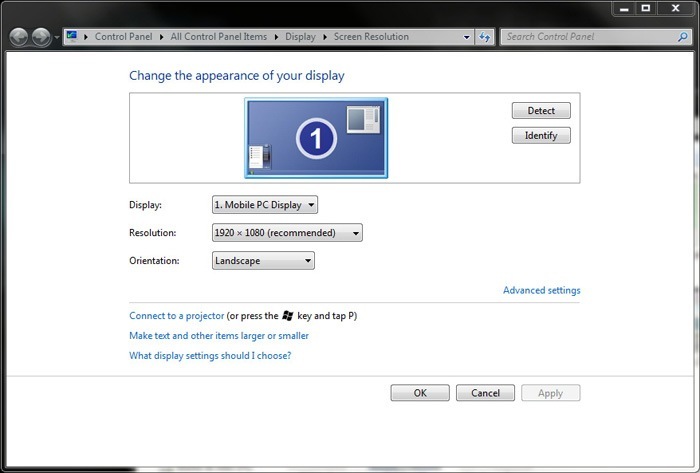Open the Display dropdown list

[265, 205]
